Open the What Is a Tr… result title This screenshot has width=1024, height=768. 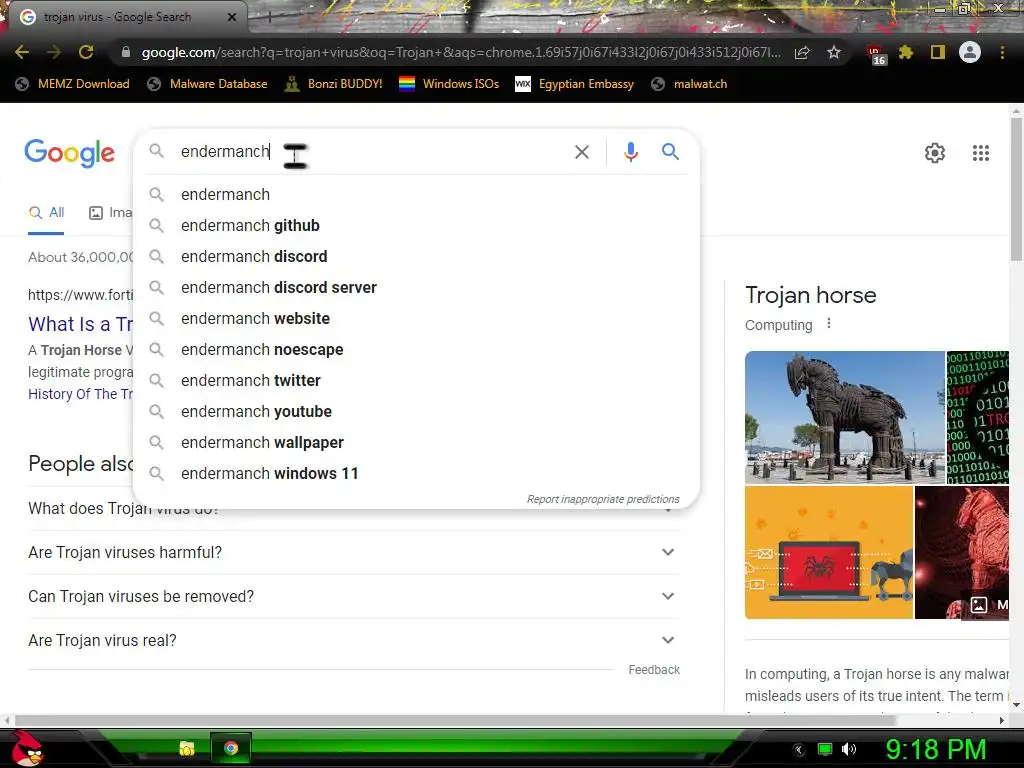tap(80, 324)
